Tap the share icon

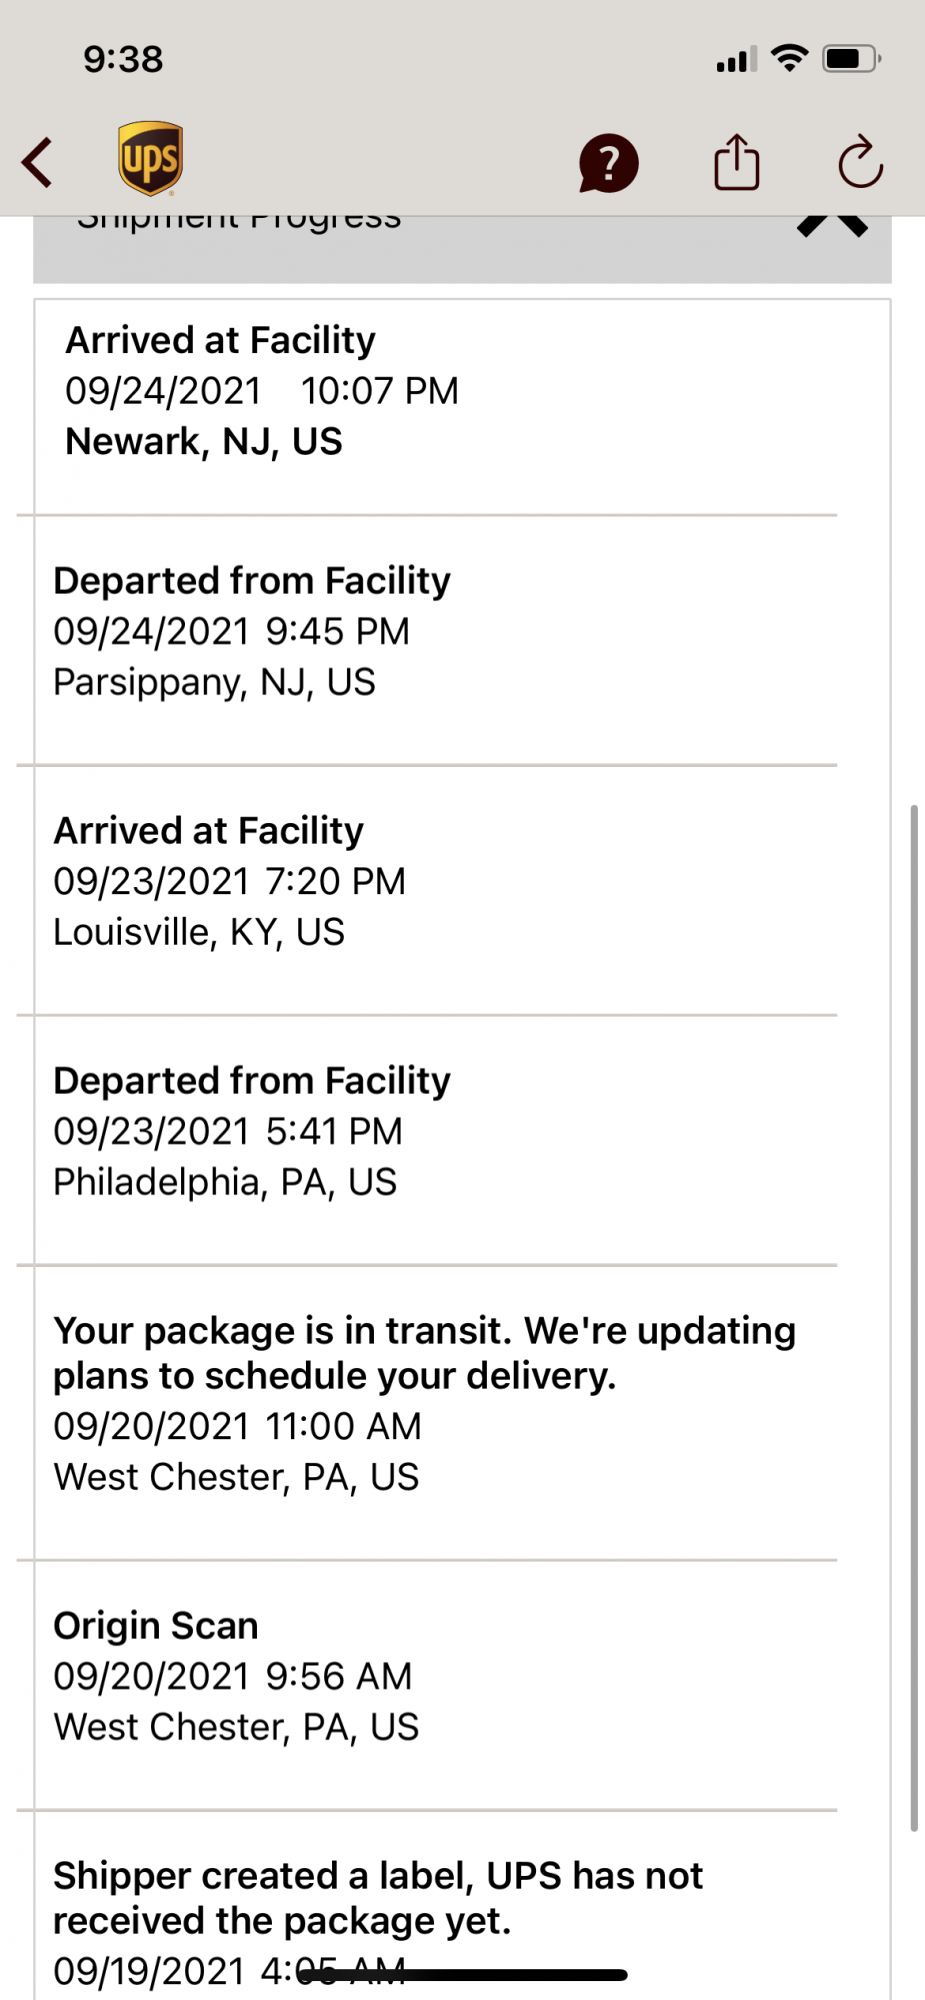click(x=737, y=162)
